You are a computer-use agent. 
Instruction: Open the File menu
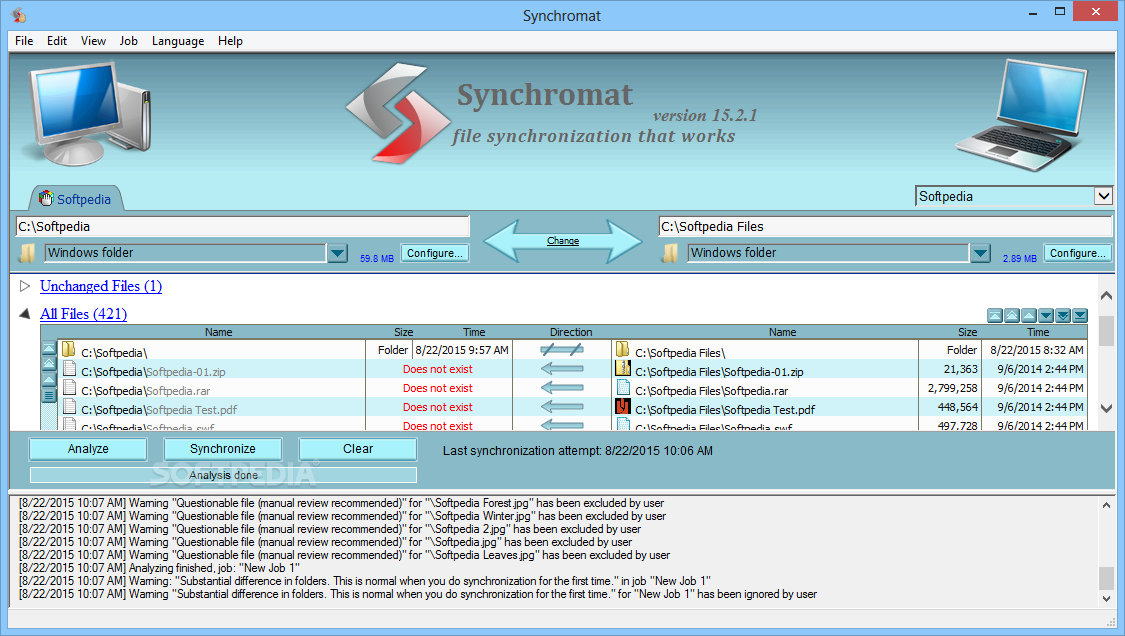(24, 41)
